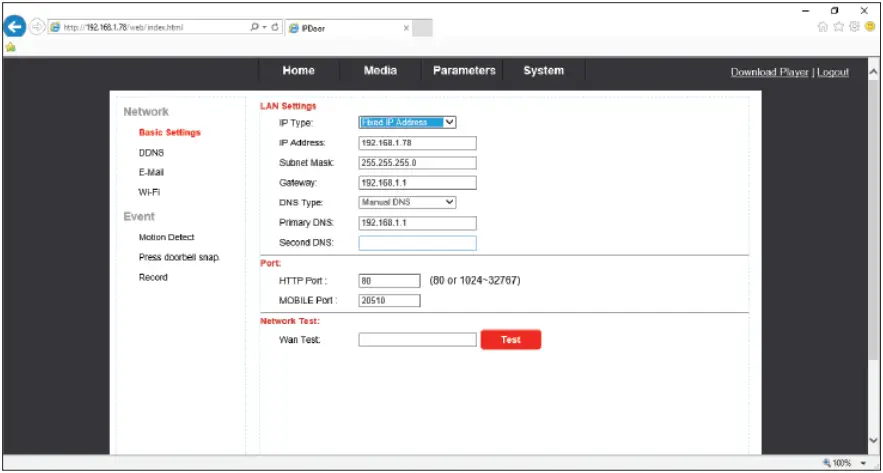
Task: Click the page scrollbar down arrow
Action: click(x=873, y=440)
